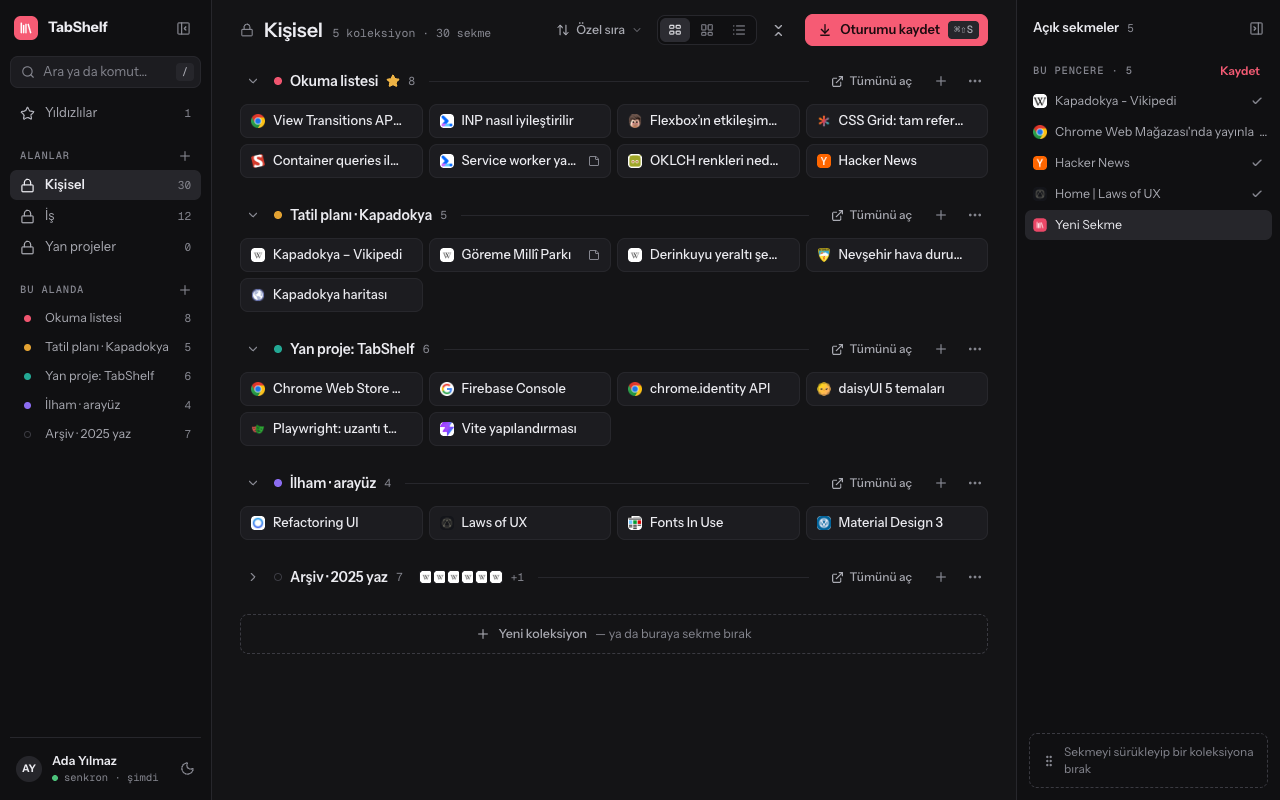Switch to the İş space
The image size is (1280, 800).
click(105, 216)
